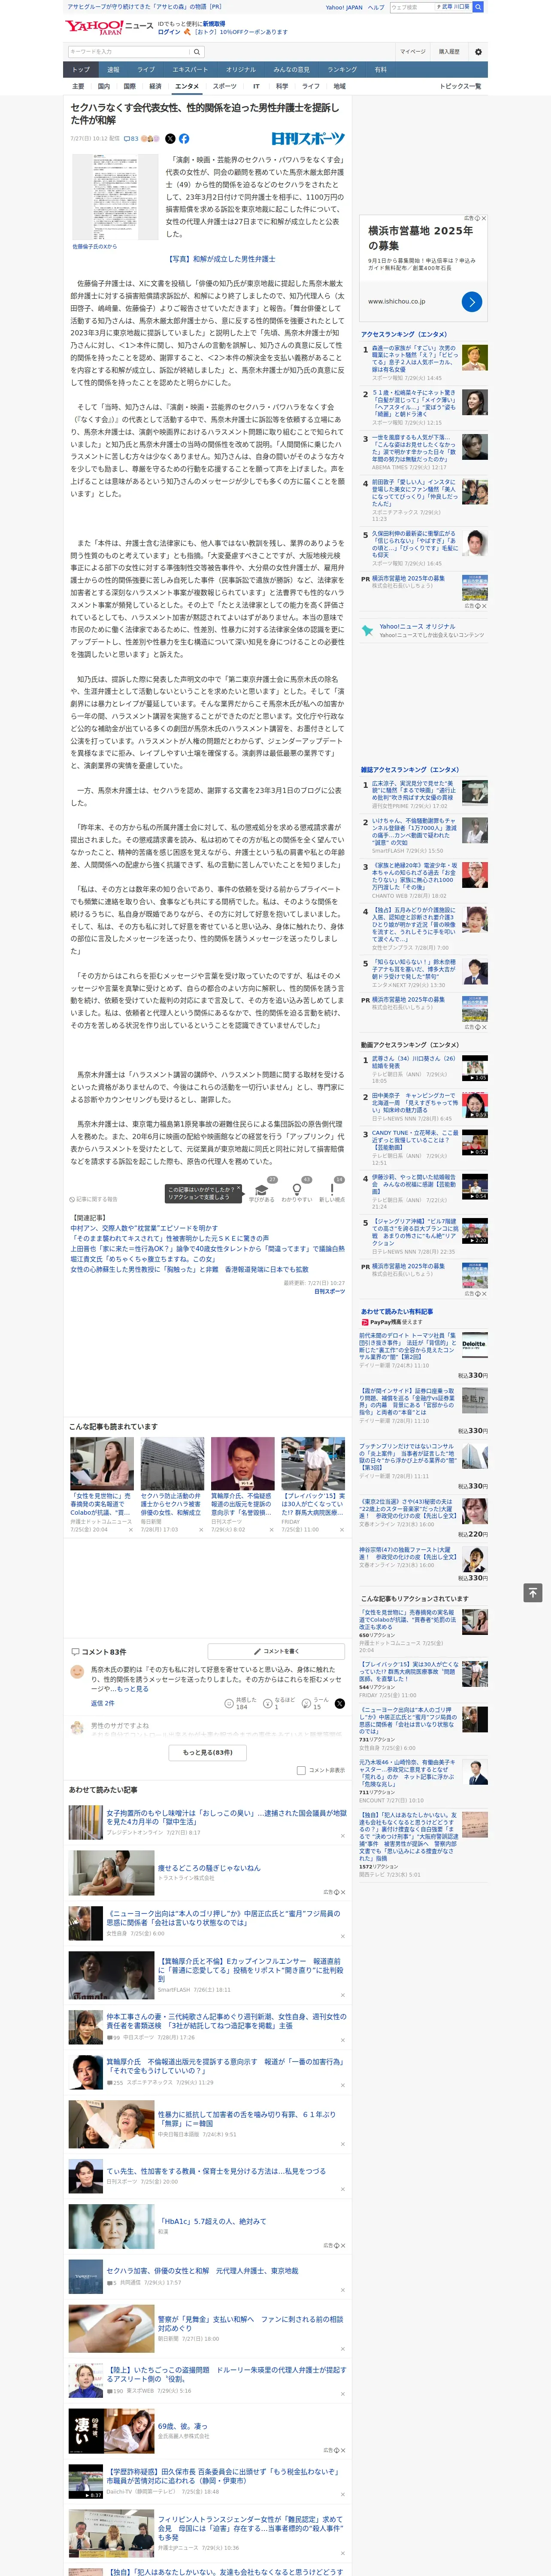551x2576 pixels.
Task: Open recommended article 女子刑務所のもやし味噌汁
Action: click(226, 1817)
